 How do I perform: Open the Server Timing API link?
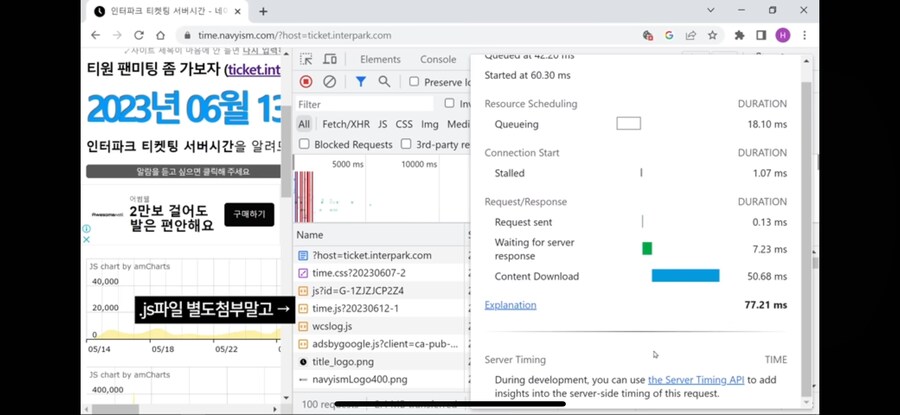(x=696, y=379)
